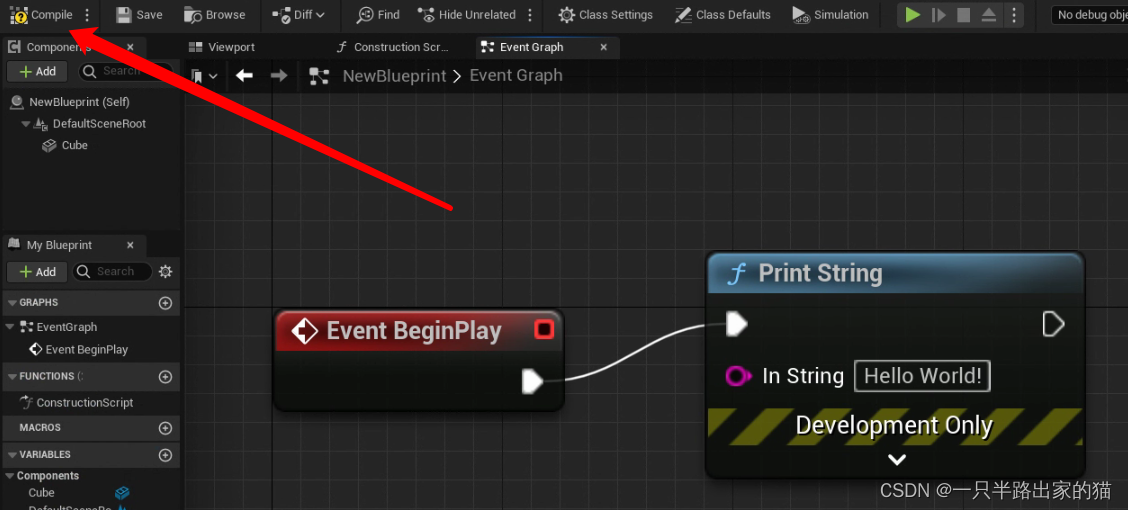Image resolution: width=1128 pixels, height=510 pixels.
Task: Open My Blueprint settings gear
Action: tap(165, 272)
